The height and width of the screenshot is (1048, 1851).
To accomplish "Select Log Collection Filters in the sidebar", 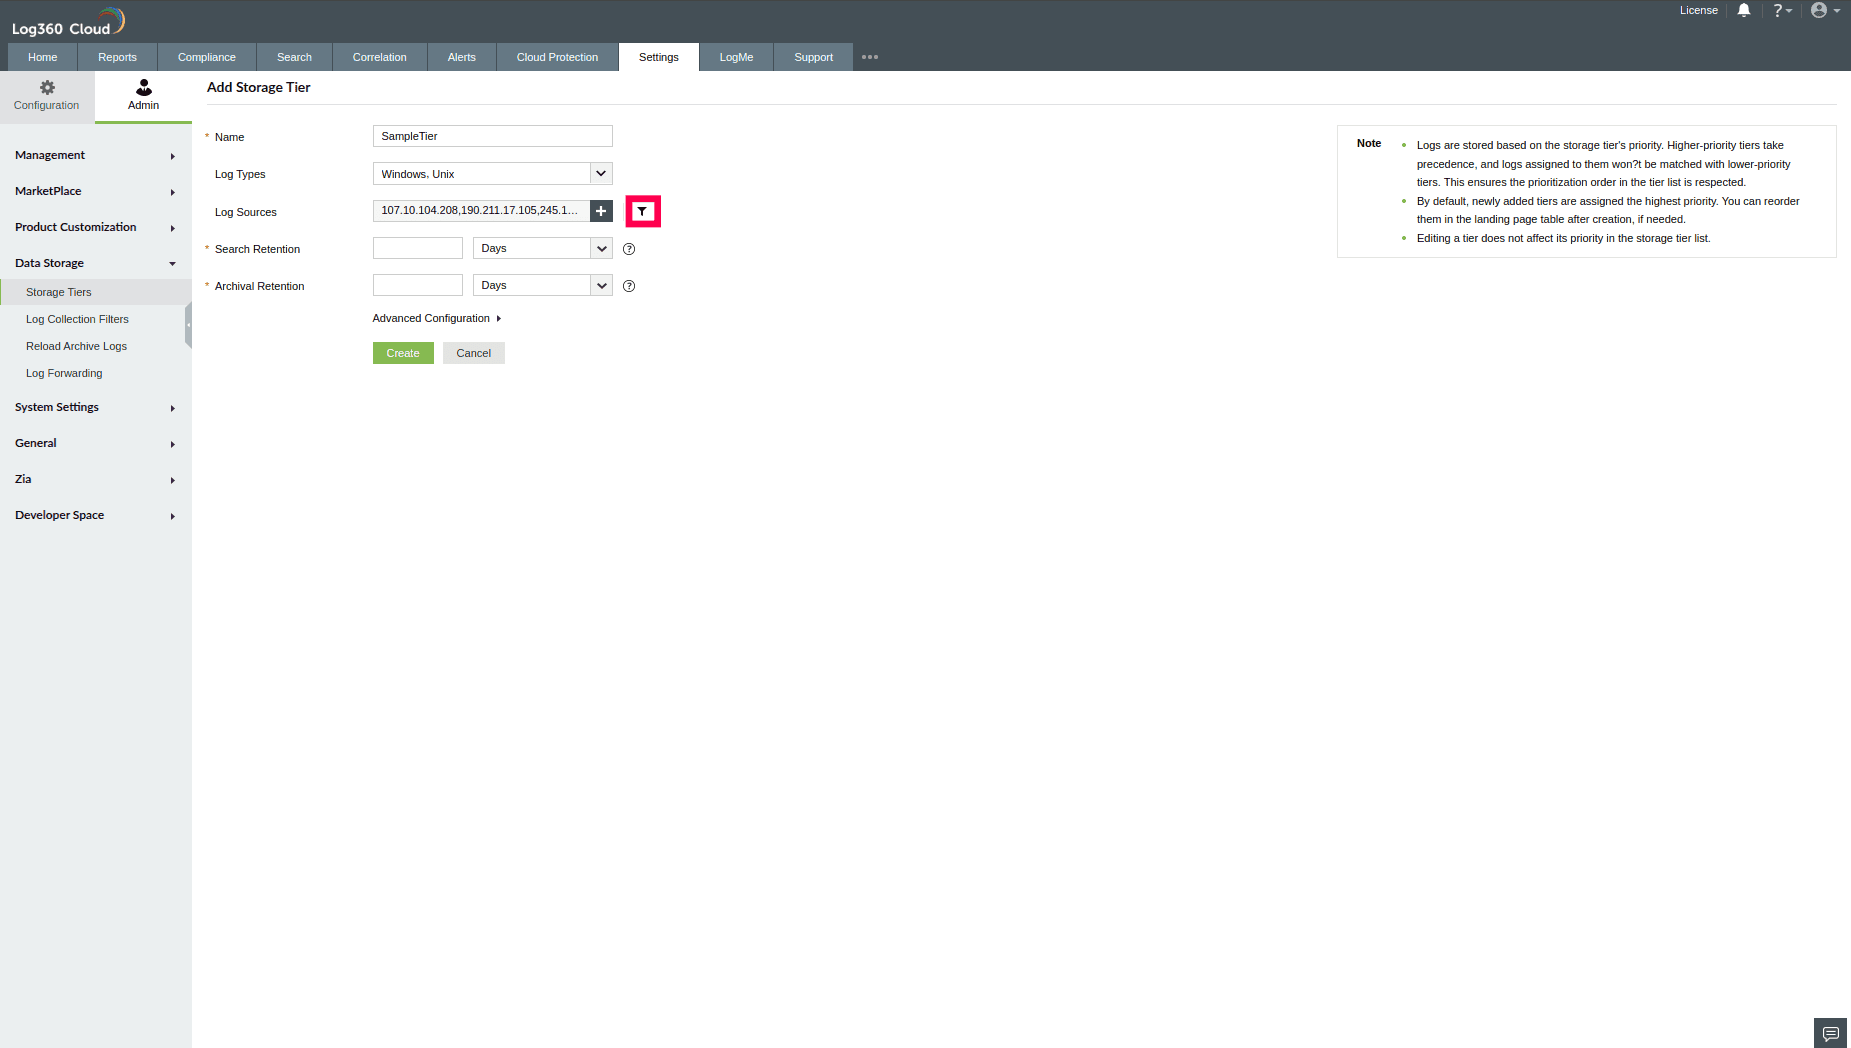I will [x=77, y=319].
